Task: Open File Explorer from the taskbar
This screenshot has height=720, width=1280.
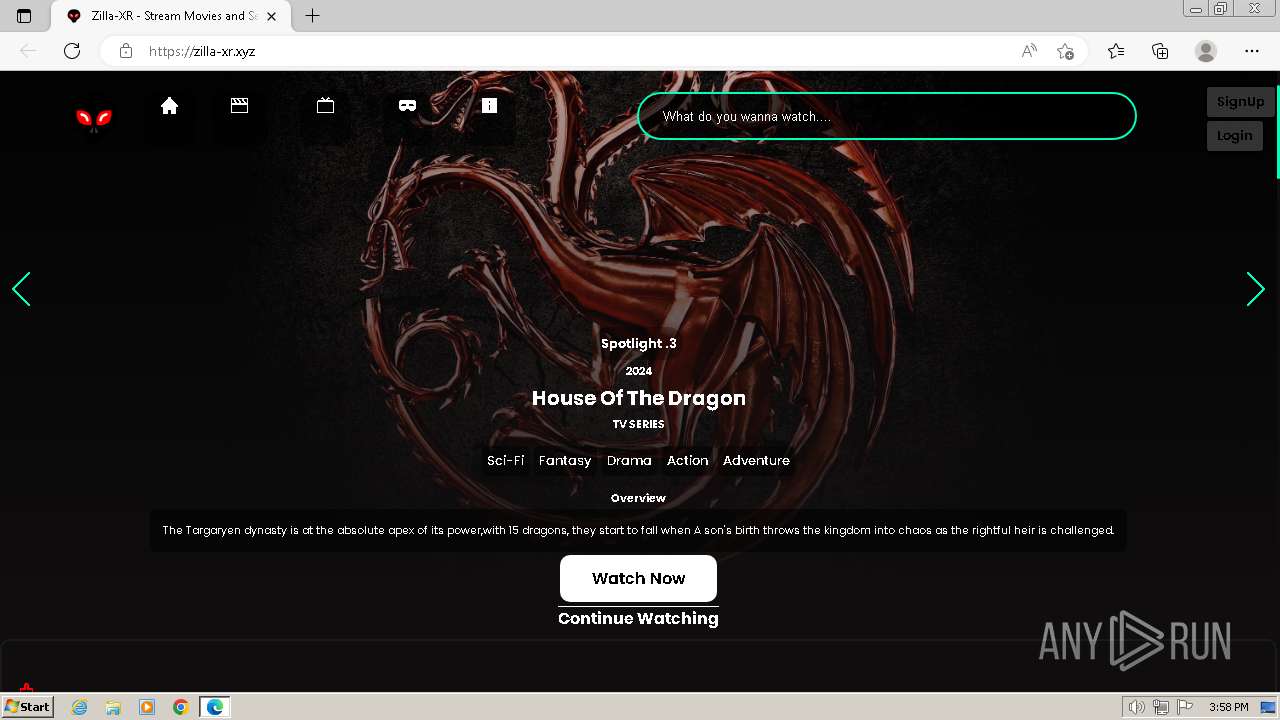Action: (x=113, y=707)
